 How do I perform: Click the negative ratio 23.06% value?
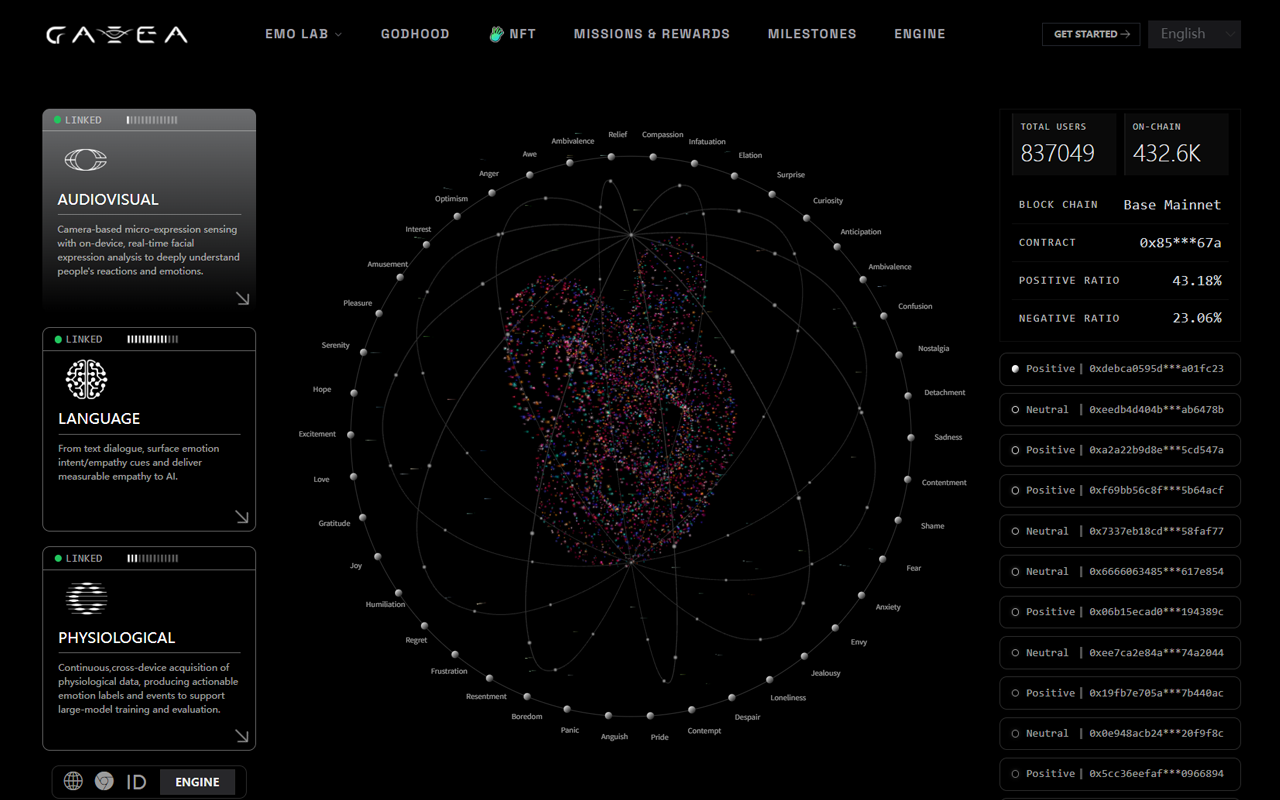(1197, 318)
